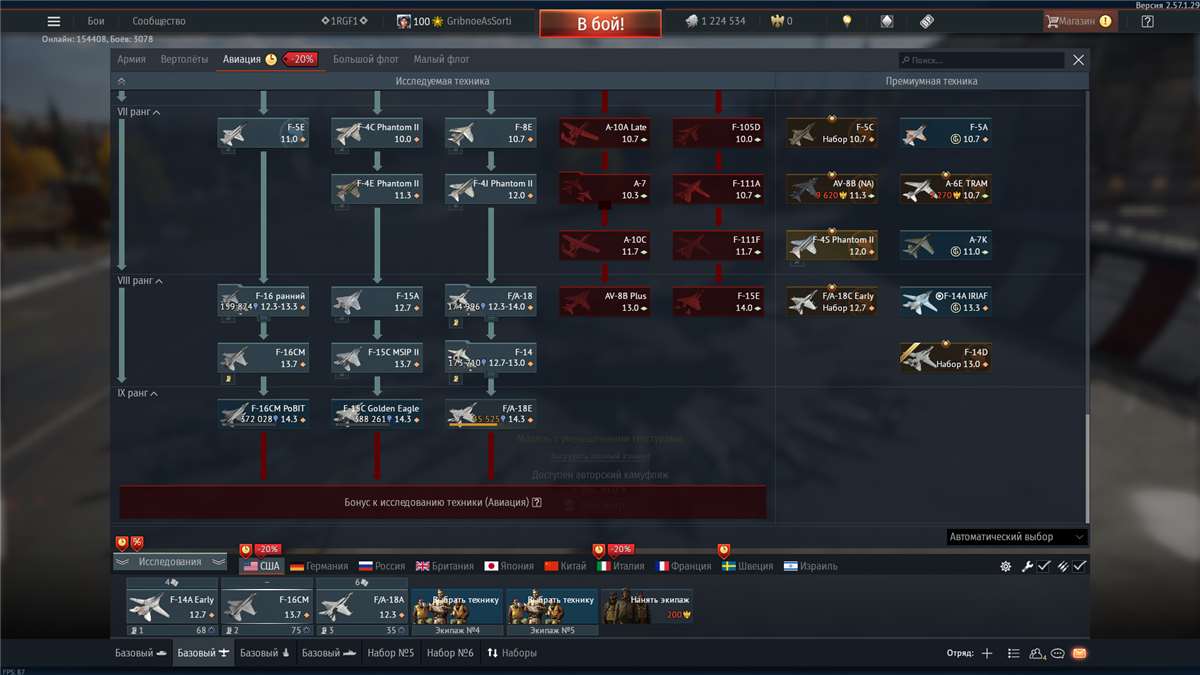Select the F-15C Golden Eagle card

pos(377,414)
